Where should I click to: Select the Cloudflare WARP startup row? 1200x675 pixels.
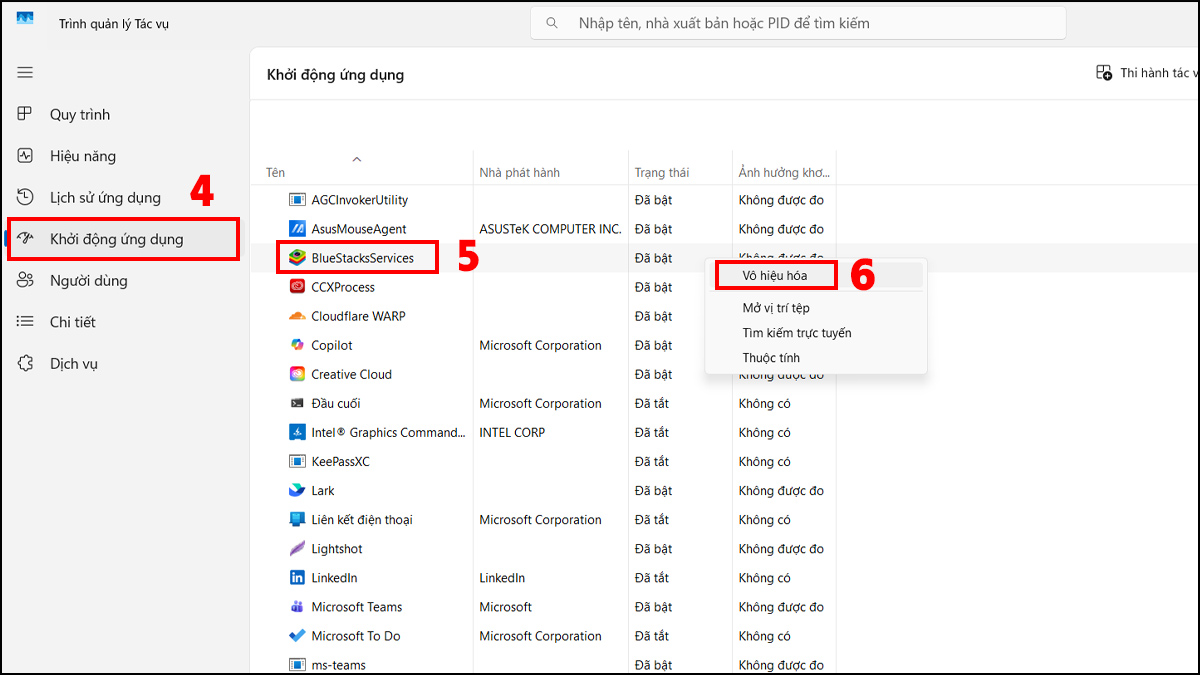point(358,316)
